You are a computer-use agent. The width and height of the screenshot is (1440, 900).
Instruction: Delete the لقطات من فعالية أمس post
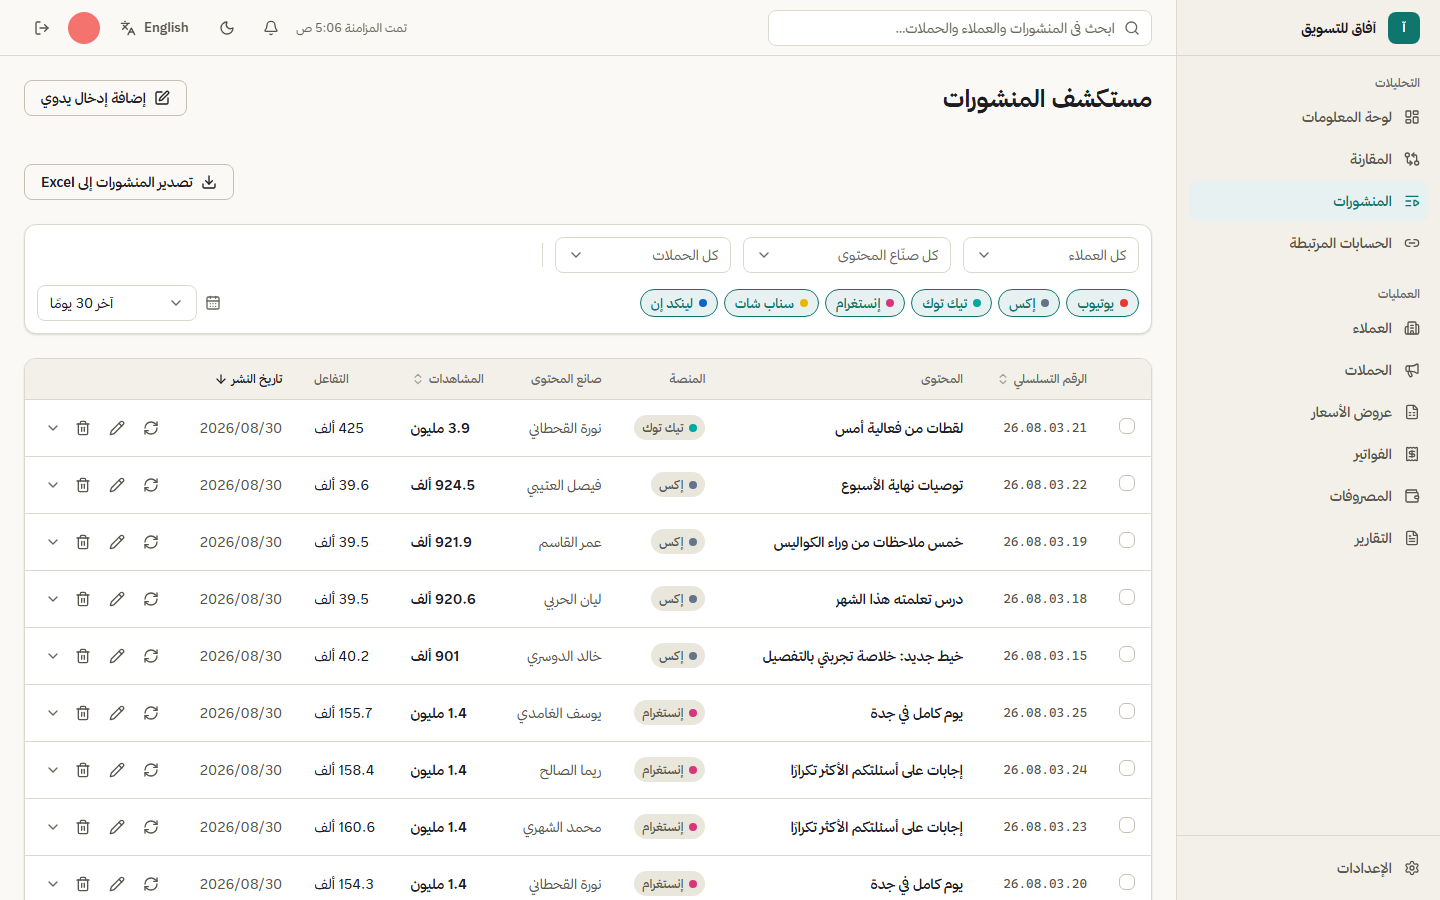click(83, 428)
